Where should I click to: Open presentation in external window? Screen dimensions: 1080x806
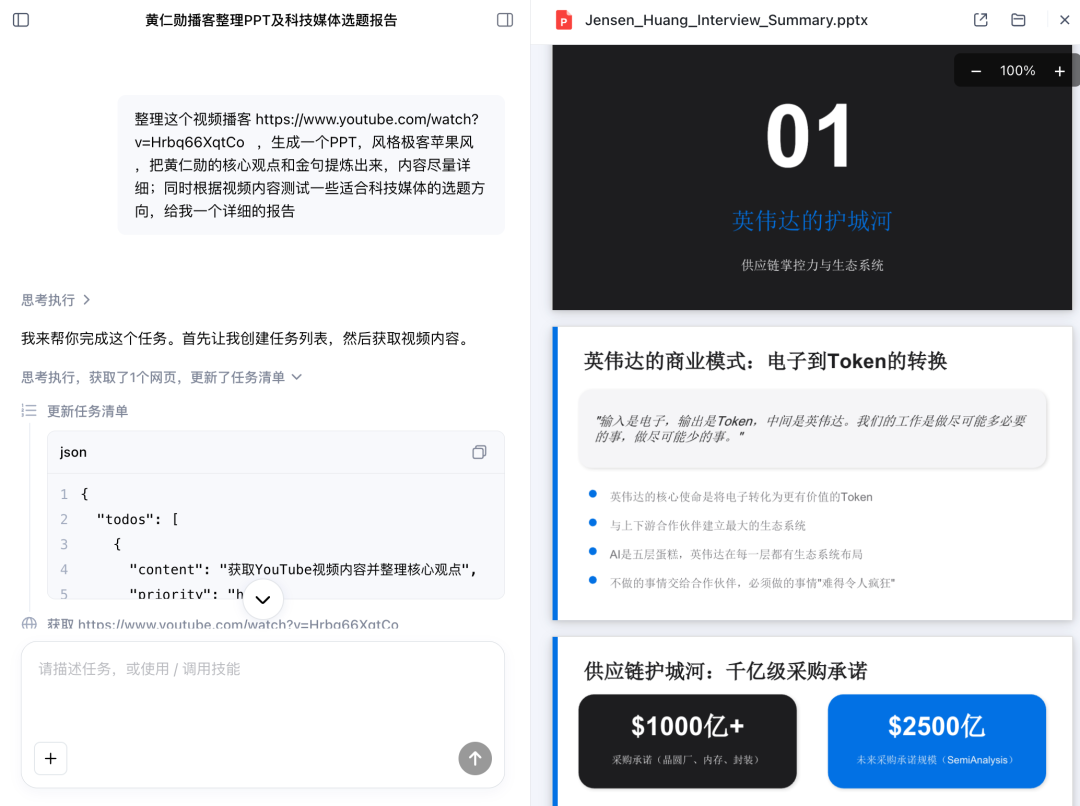pyautogui.click(x=980, y=20)
